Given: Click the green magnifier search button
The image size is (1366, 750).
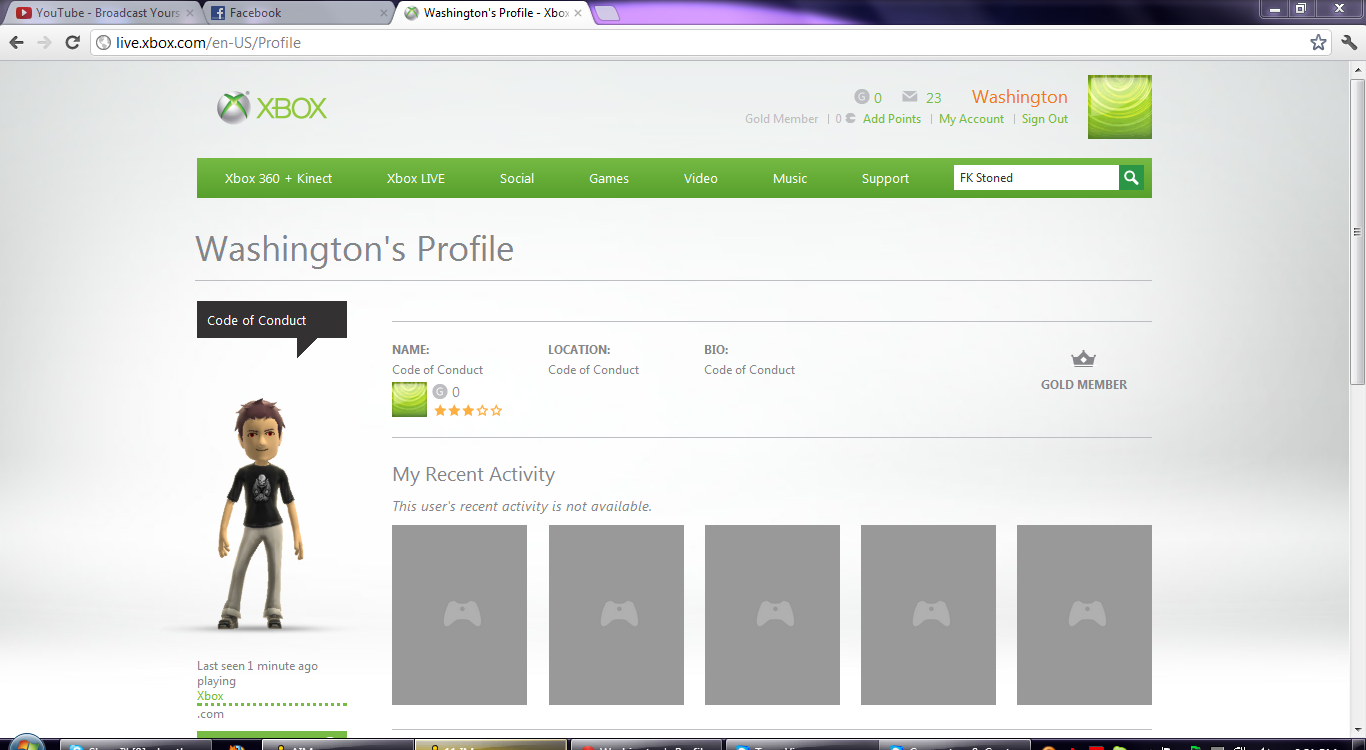Looking at the screenshot, I should 1131,178.
